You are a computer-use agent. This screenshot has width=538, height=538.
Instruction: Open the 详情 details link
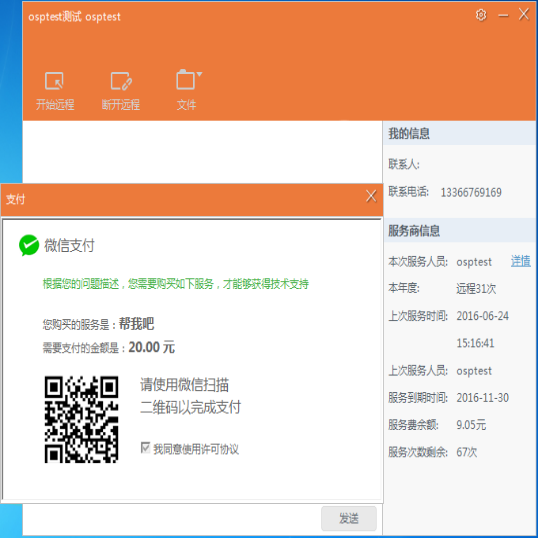click(x=521, y=261)
